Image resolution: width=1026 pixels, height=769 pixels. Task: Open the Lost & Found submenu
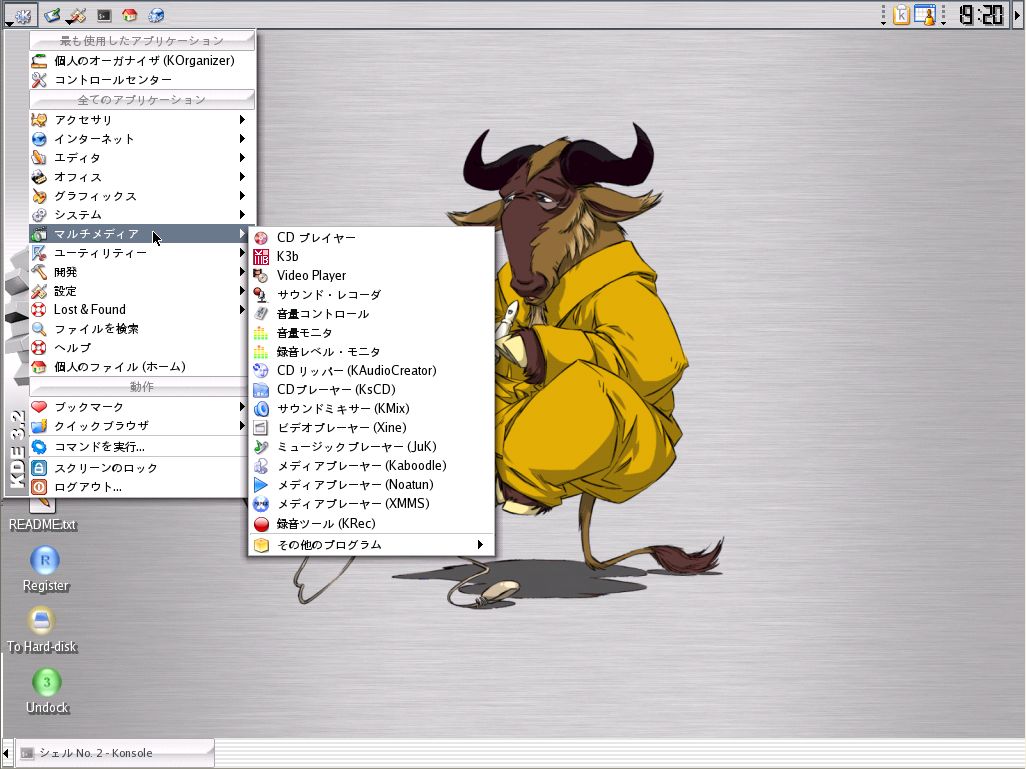(138, 310)
